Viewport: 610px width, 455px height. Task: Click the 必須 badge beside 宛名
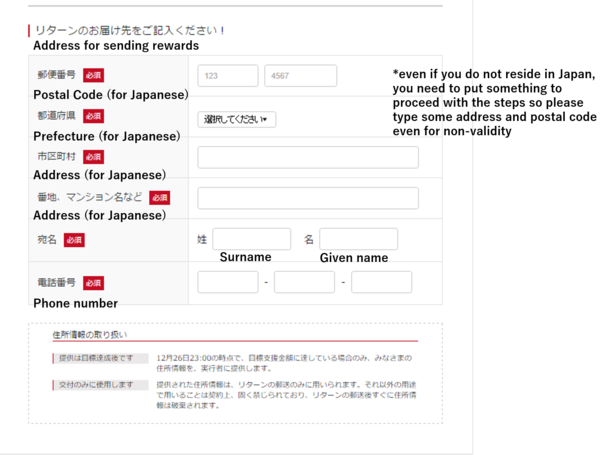point(74,240)
